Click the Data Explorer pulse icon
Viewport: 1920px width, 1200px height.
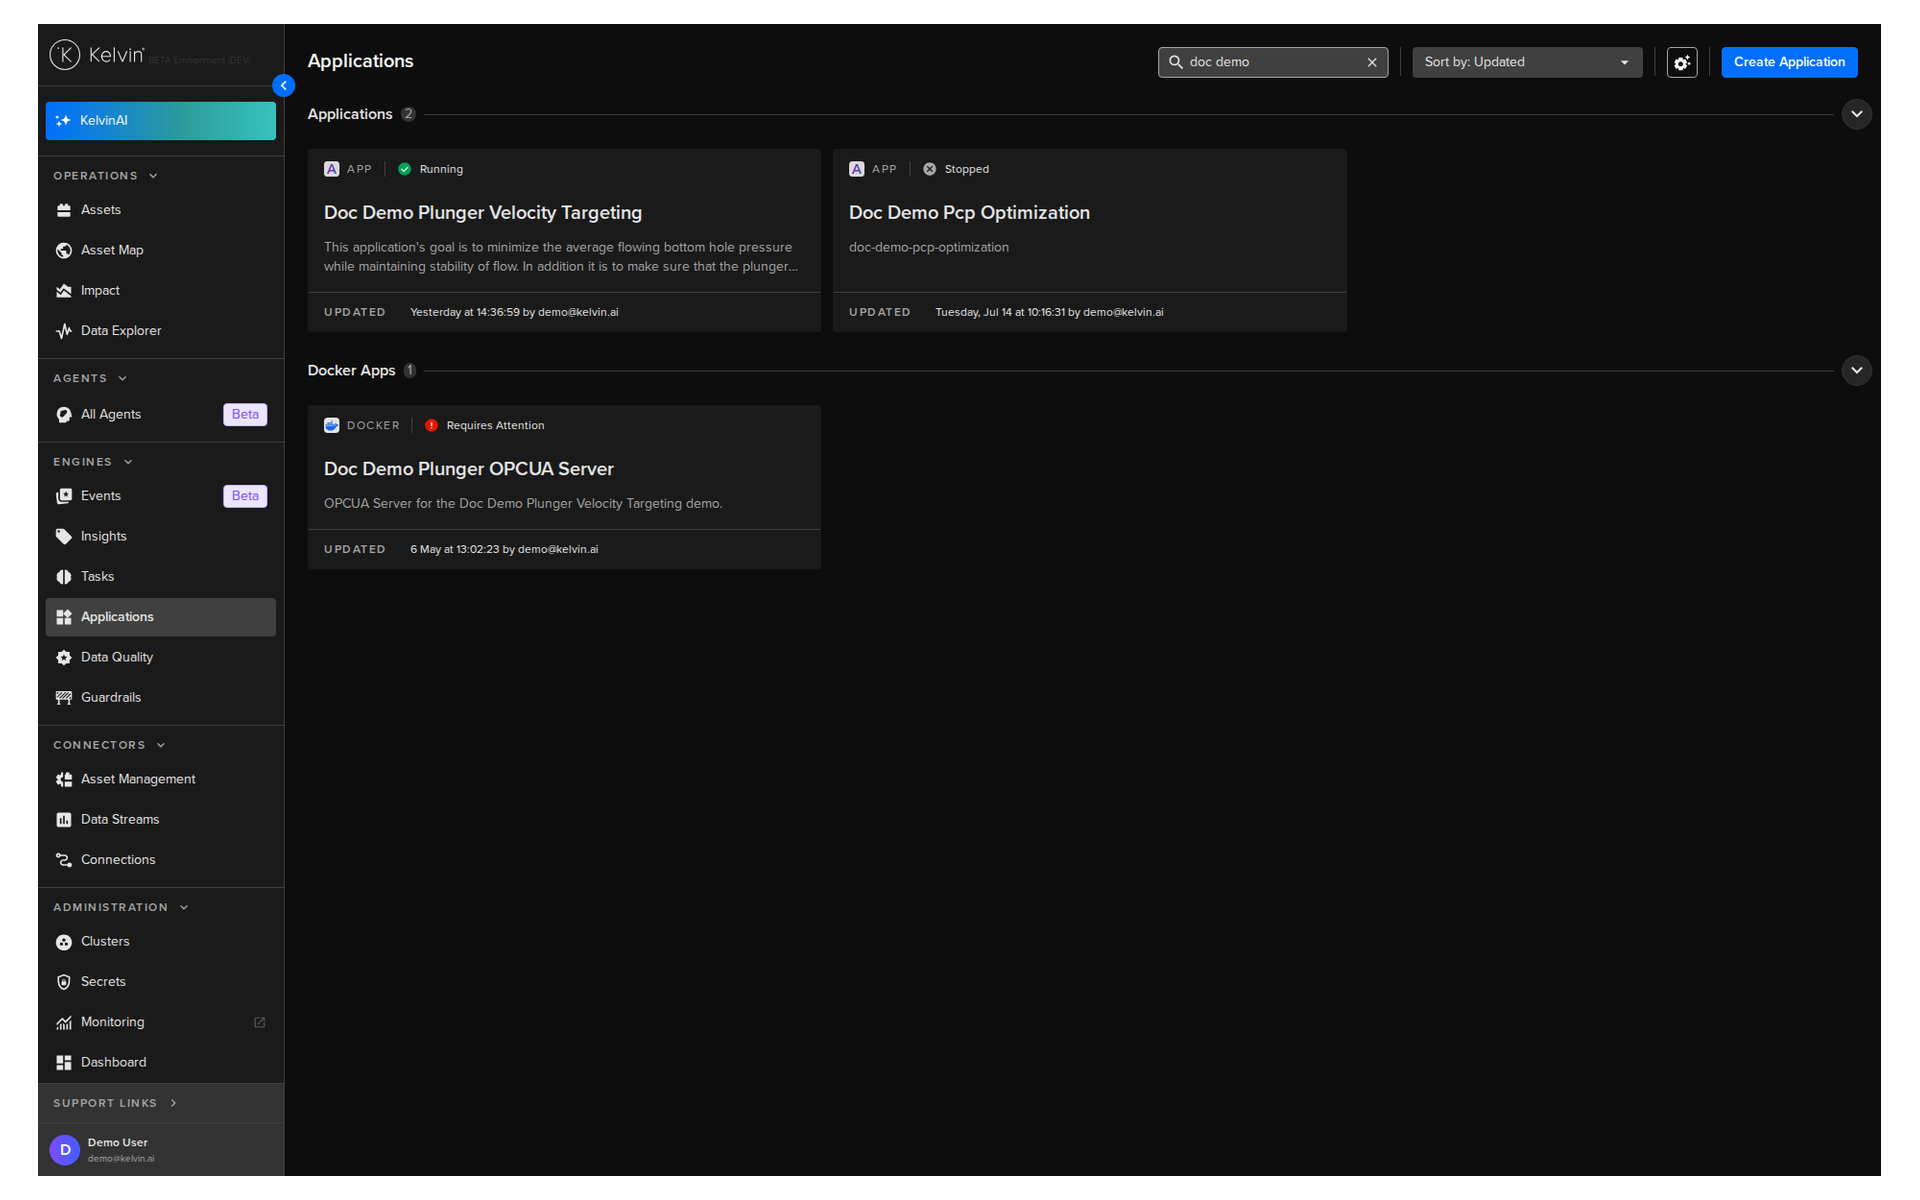(64, 331)
